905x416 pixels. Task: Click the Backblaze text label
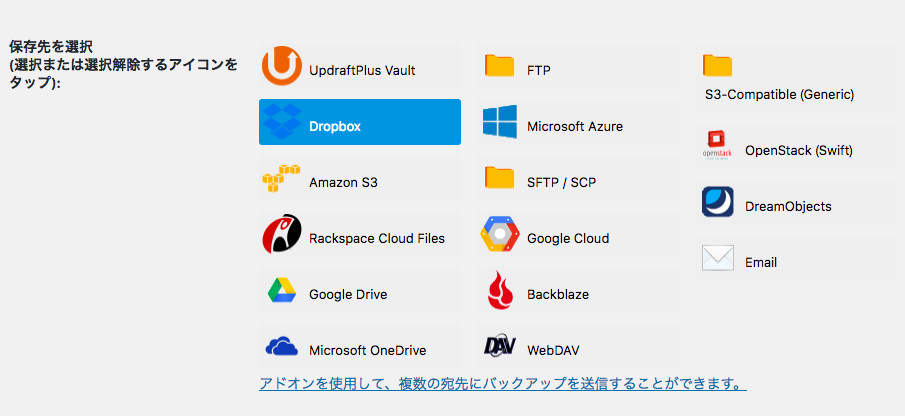558,294
